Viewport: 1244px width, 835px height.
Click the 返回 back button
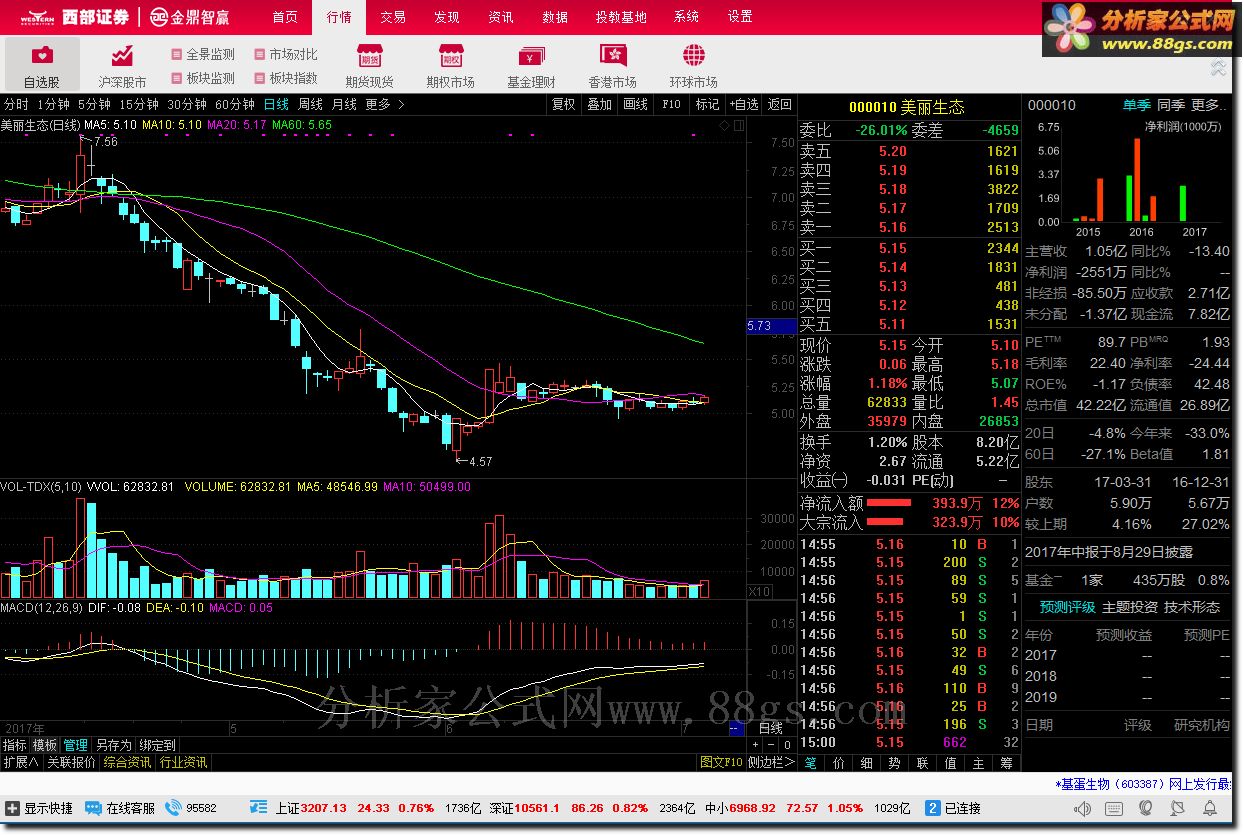click(x=779, y=104)
